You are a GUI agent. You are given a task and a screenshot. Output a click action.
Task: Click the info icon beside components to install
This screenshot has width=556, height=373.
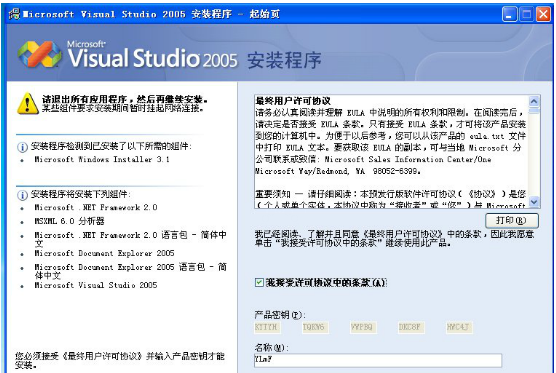[22, 195]
